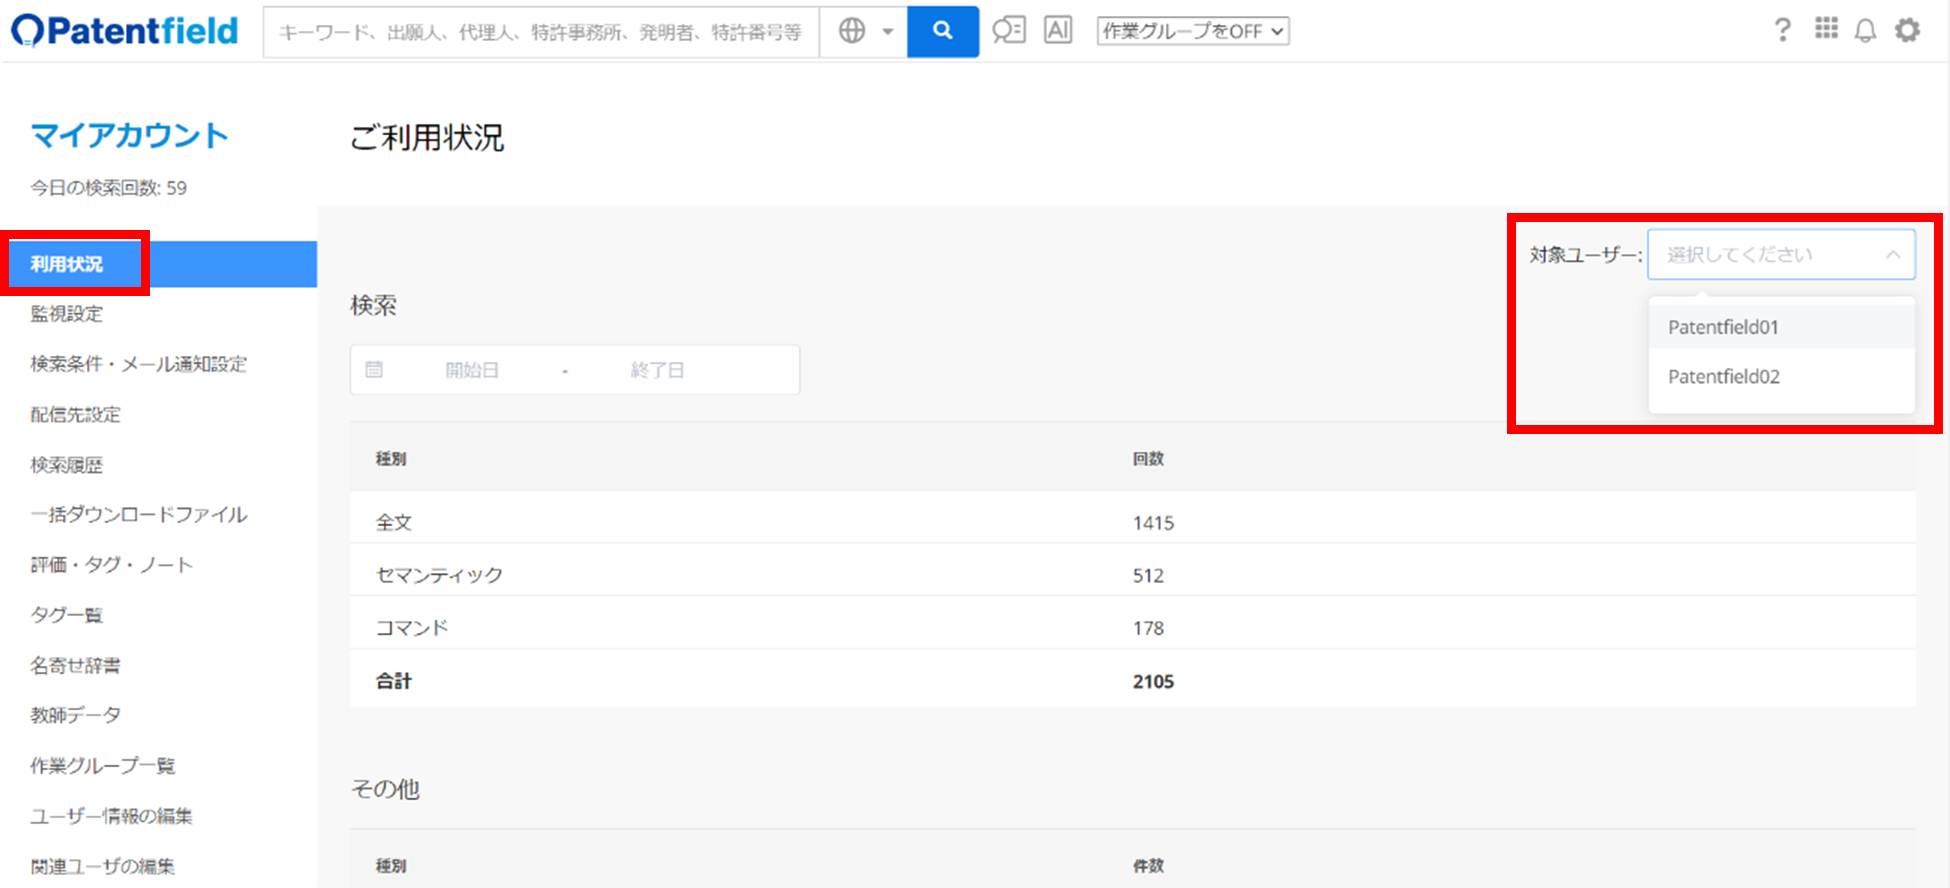Click the ご利用状況 page heading
The image size is (1950, 888).
(x=427, y=137)
